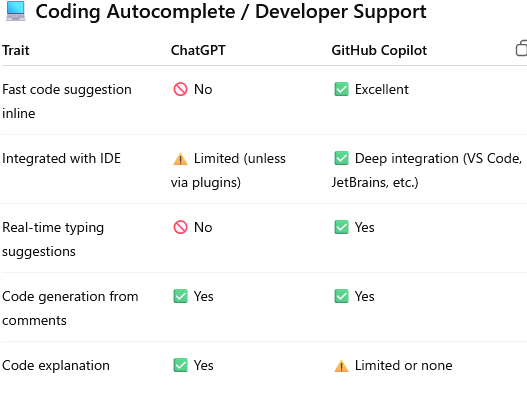The image size is (527, 397).
Task: Click the GitHub Copilot green check in Code generation row
Action: click(x=341, y=296)
